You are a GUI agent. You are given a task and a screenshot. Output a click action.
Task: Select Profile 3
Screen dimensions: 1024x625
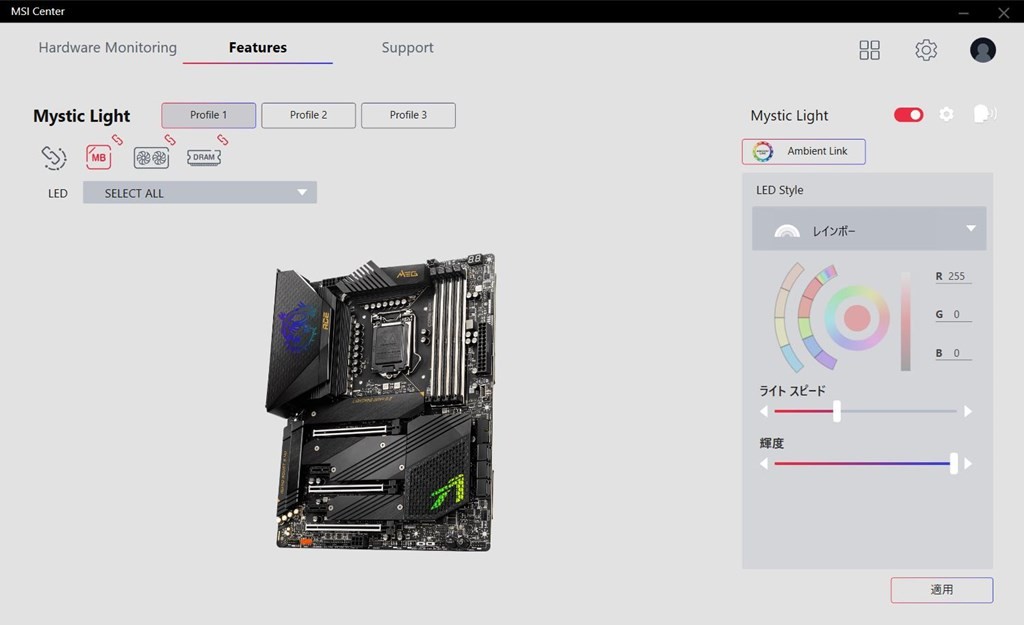pyautogui.click(x=409, y=115)
